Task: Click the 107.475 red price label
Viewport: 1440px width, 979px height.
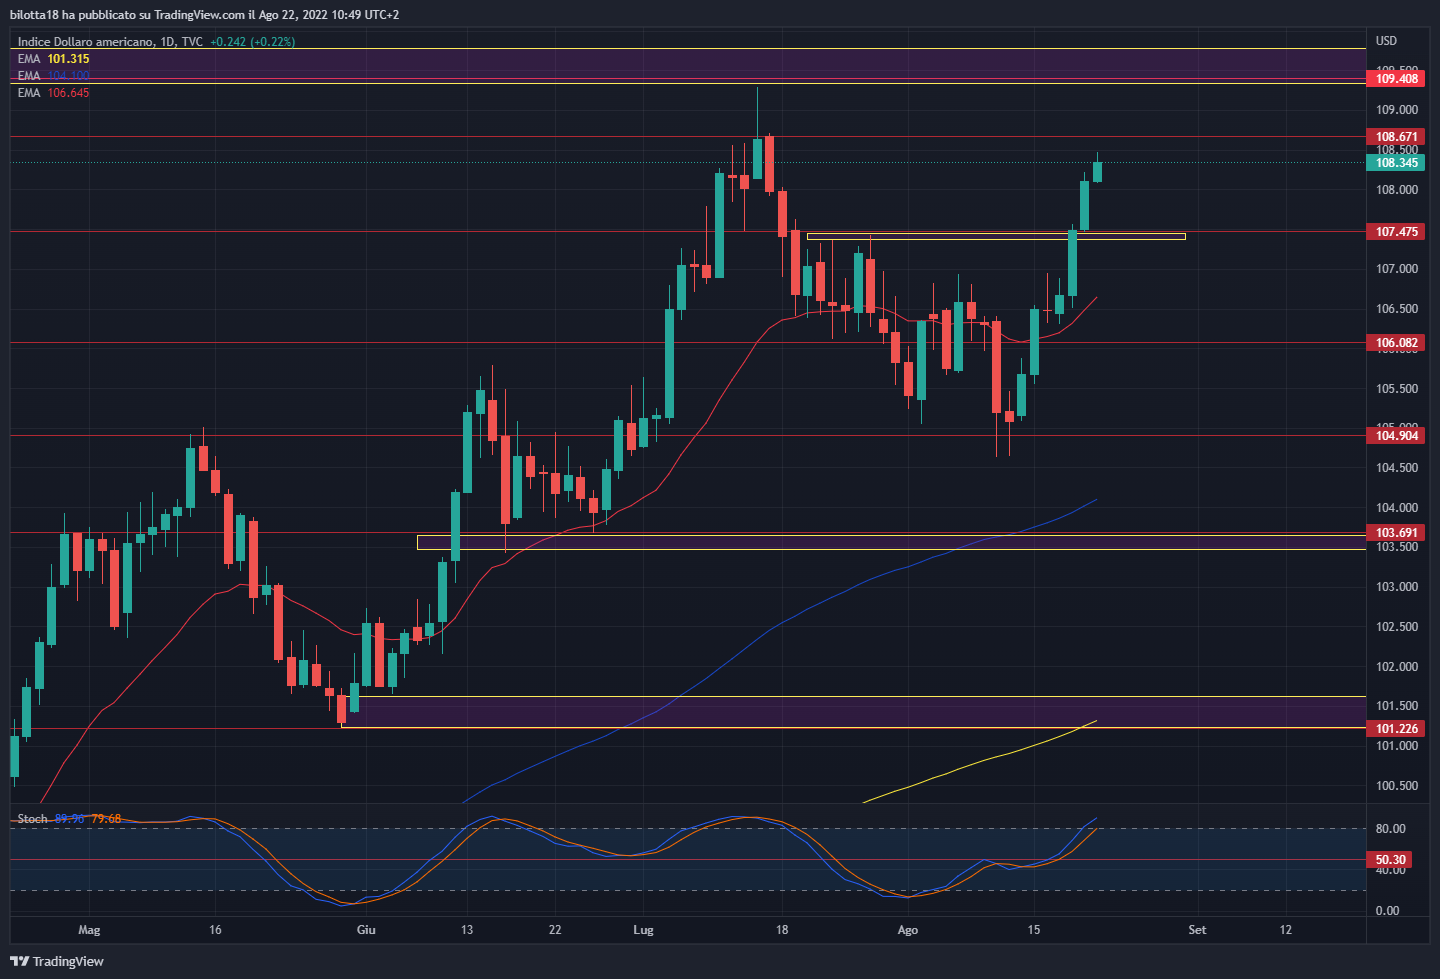Action: [1396, 232]
